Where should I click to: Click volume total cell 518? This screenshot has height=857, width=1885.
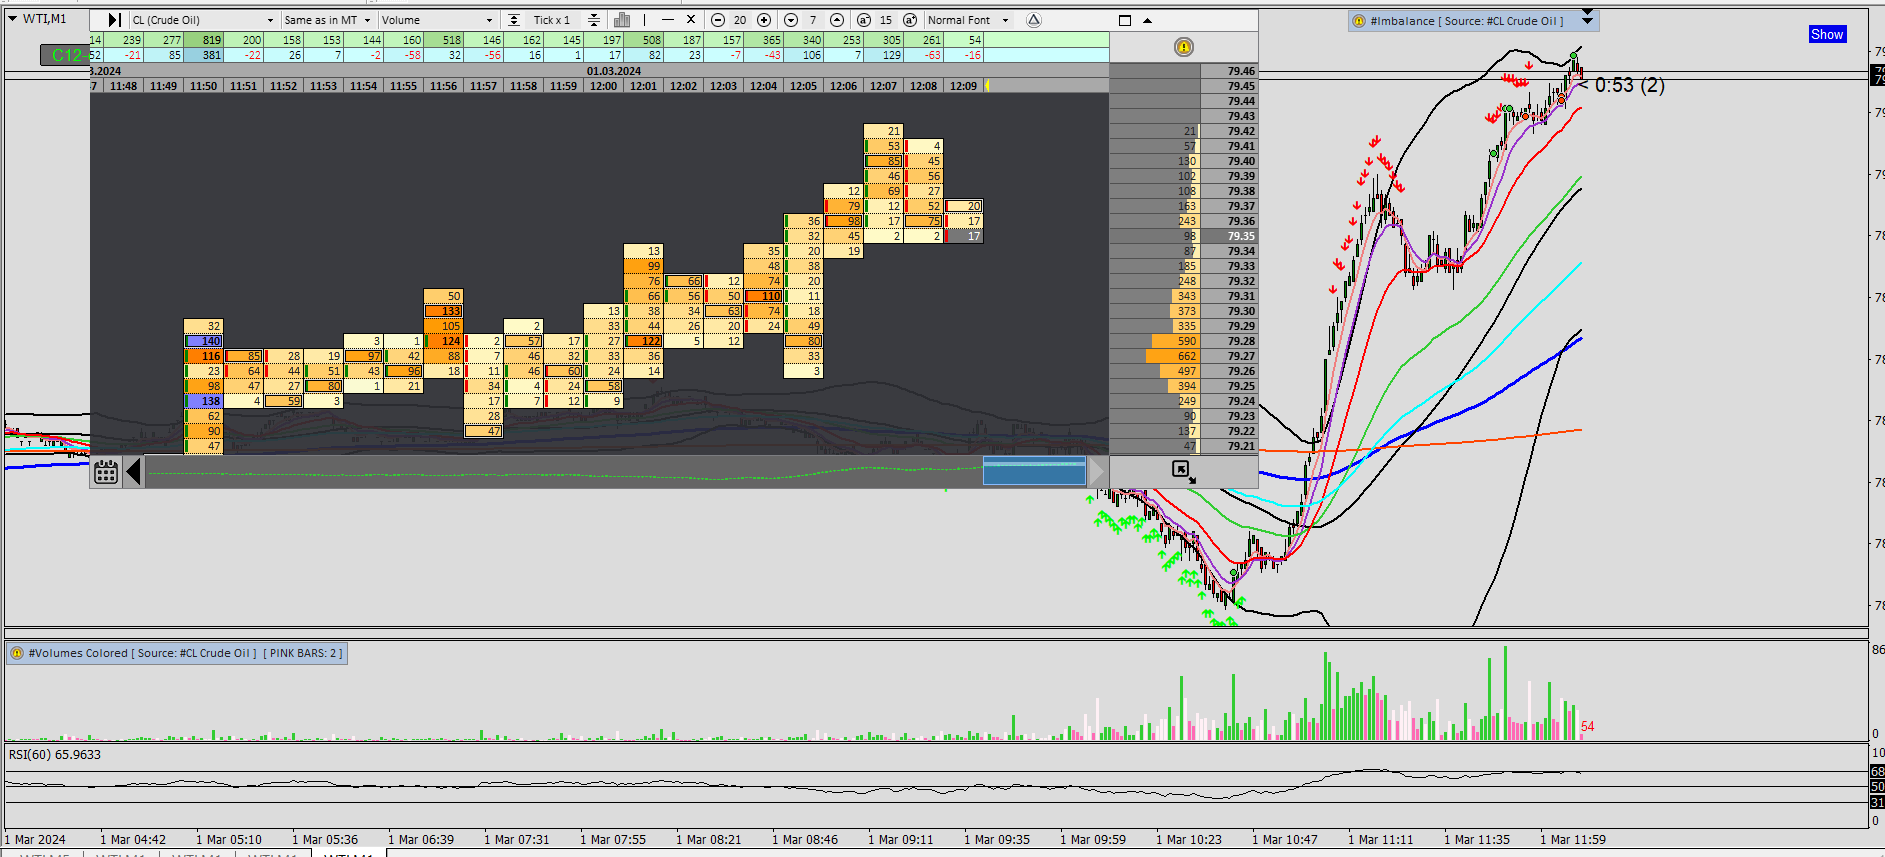[x=444, y=40]
